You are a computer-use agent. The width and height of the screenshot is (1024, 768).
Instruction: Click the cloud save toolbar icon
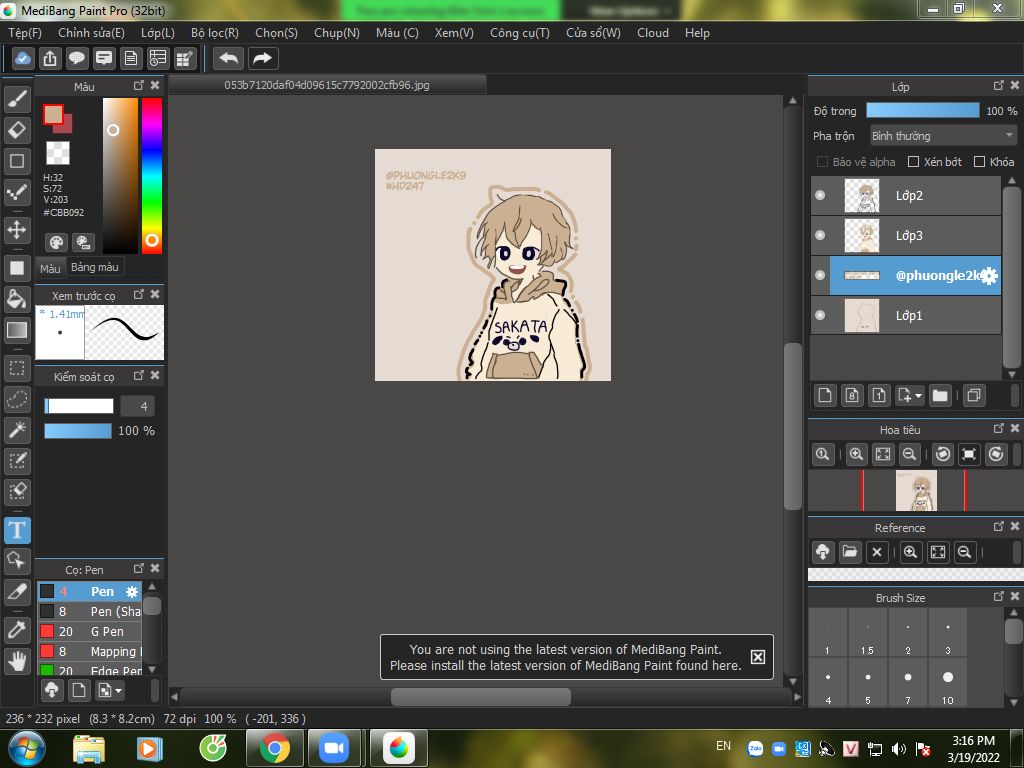coord(22,59)
